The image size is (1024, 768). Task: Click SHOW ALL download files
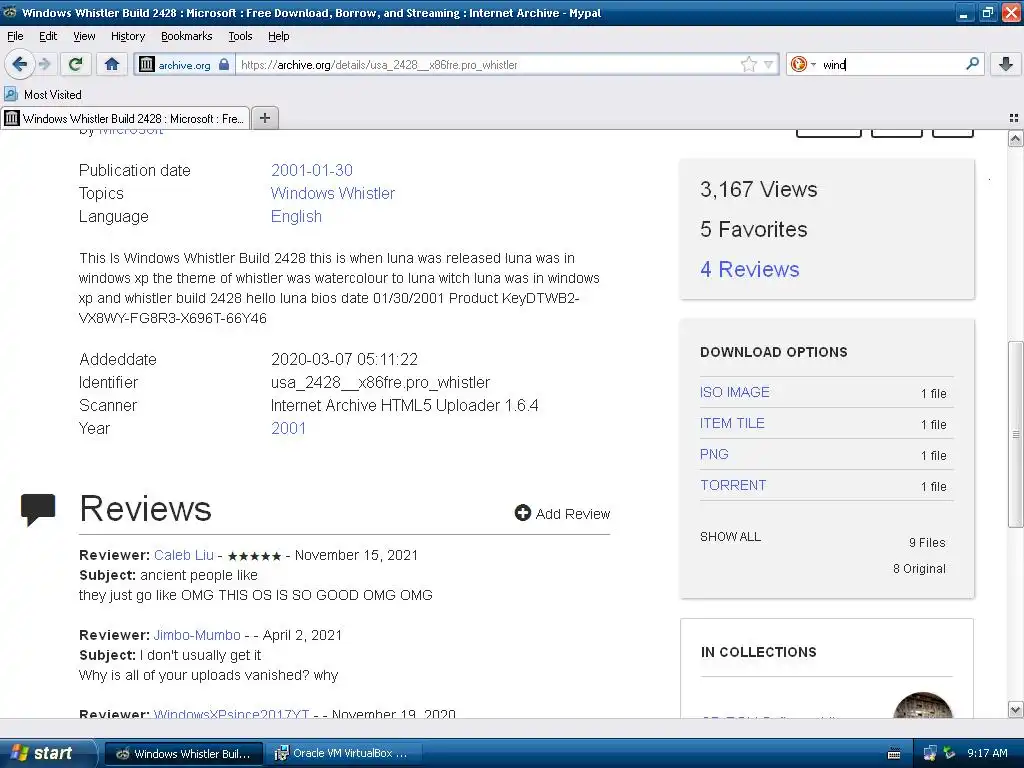pos(730,537)
